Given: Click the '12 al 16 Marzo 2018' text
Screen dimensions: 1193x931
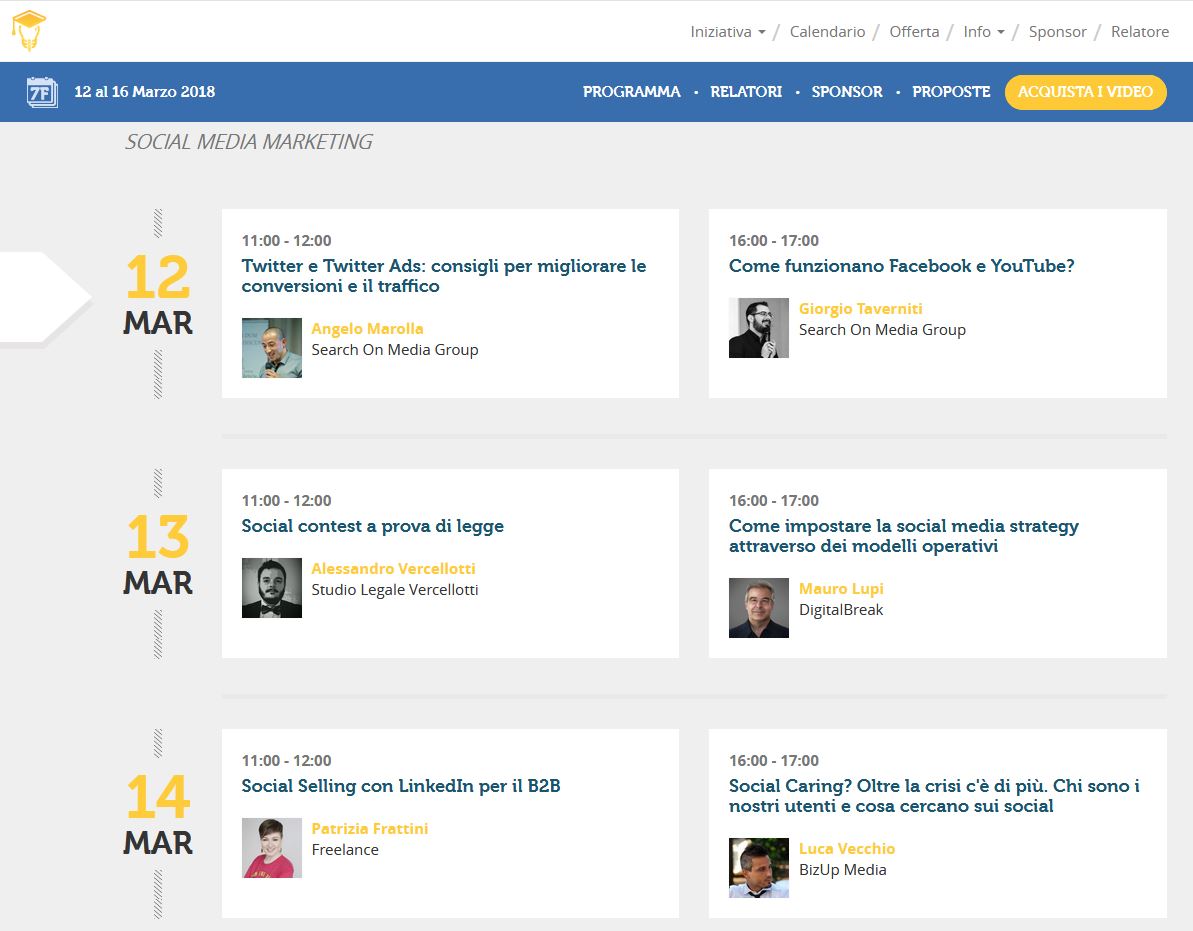Looking at the screenshot, I should 145,92.
